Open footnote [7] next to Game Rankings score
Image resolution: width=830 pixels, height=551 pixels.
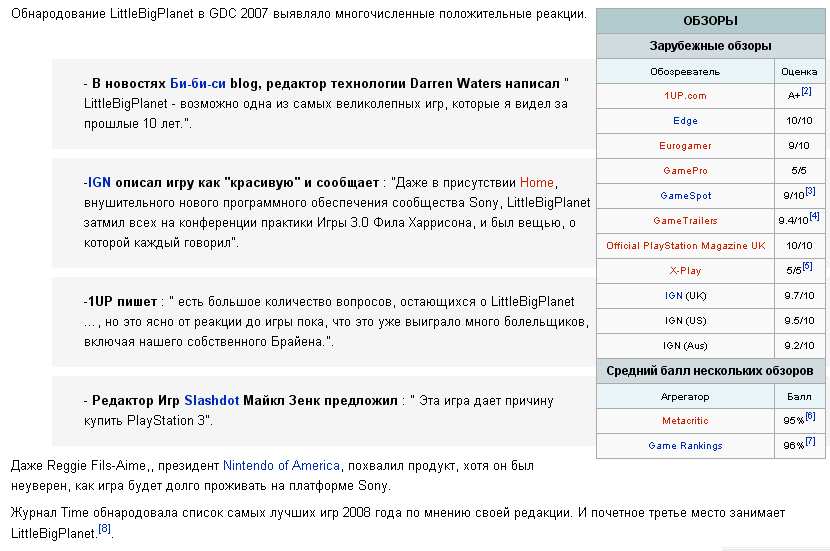(810, 441)
